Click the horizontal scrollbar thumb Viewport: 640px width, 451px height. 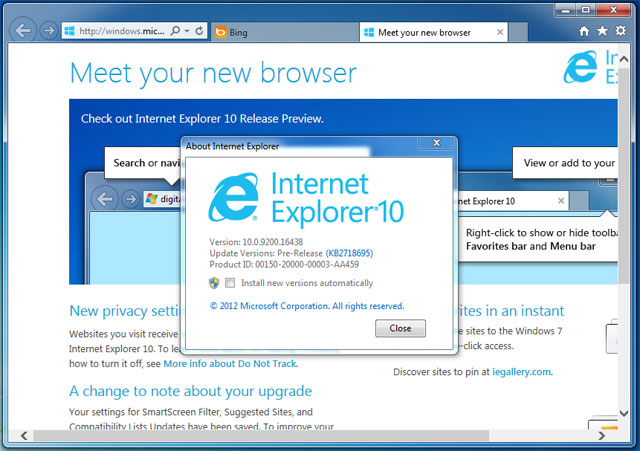(x=261, y=435)
